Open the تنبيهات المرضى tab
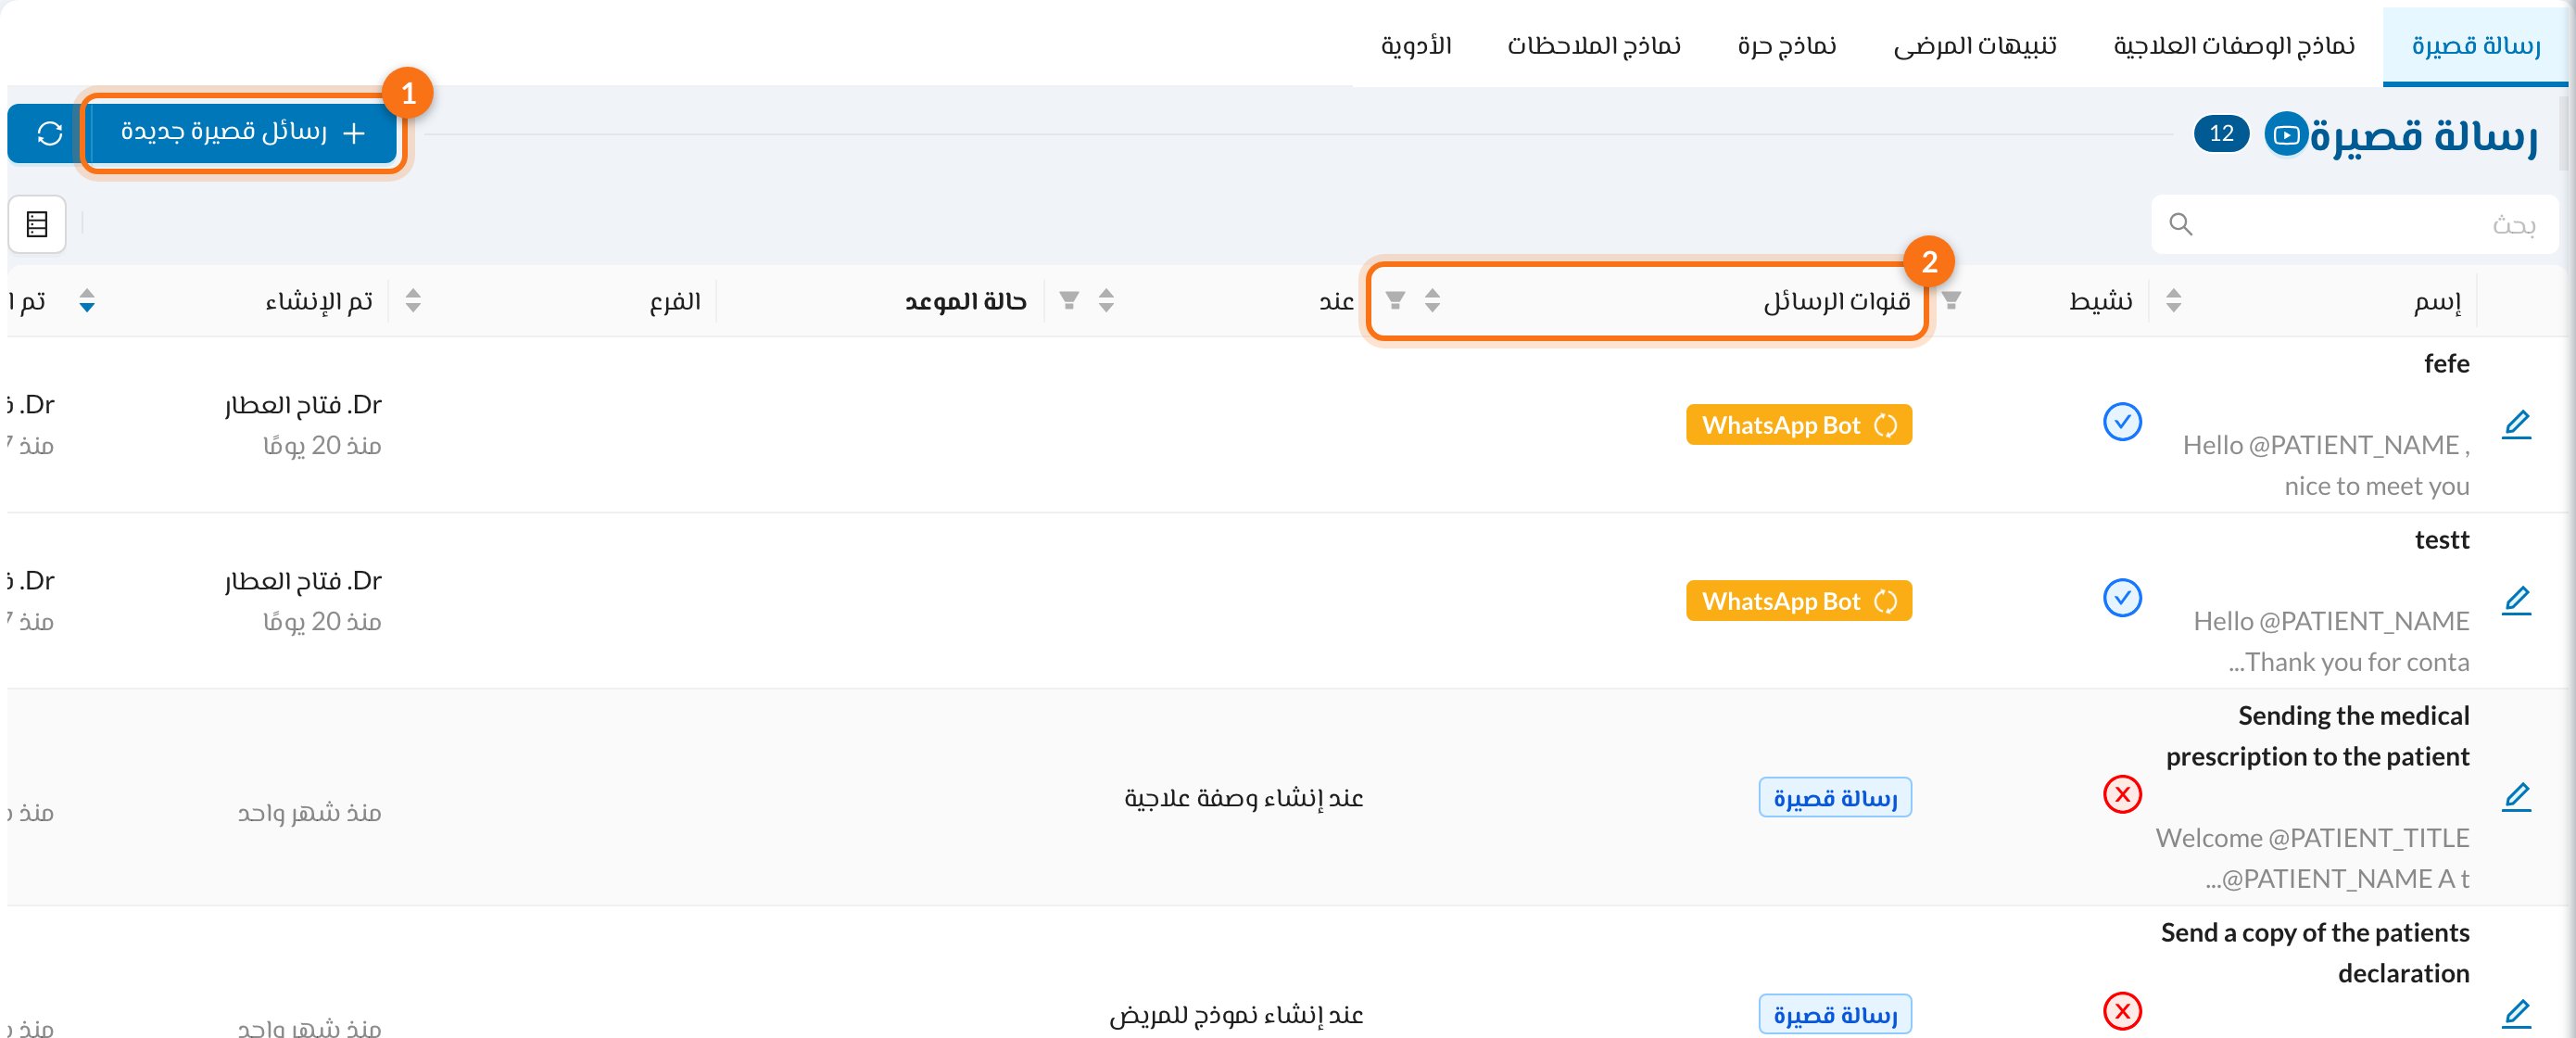Viewport: 2576px width, 1038px height. click(1975, 46)
